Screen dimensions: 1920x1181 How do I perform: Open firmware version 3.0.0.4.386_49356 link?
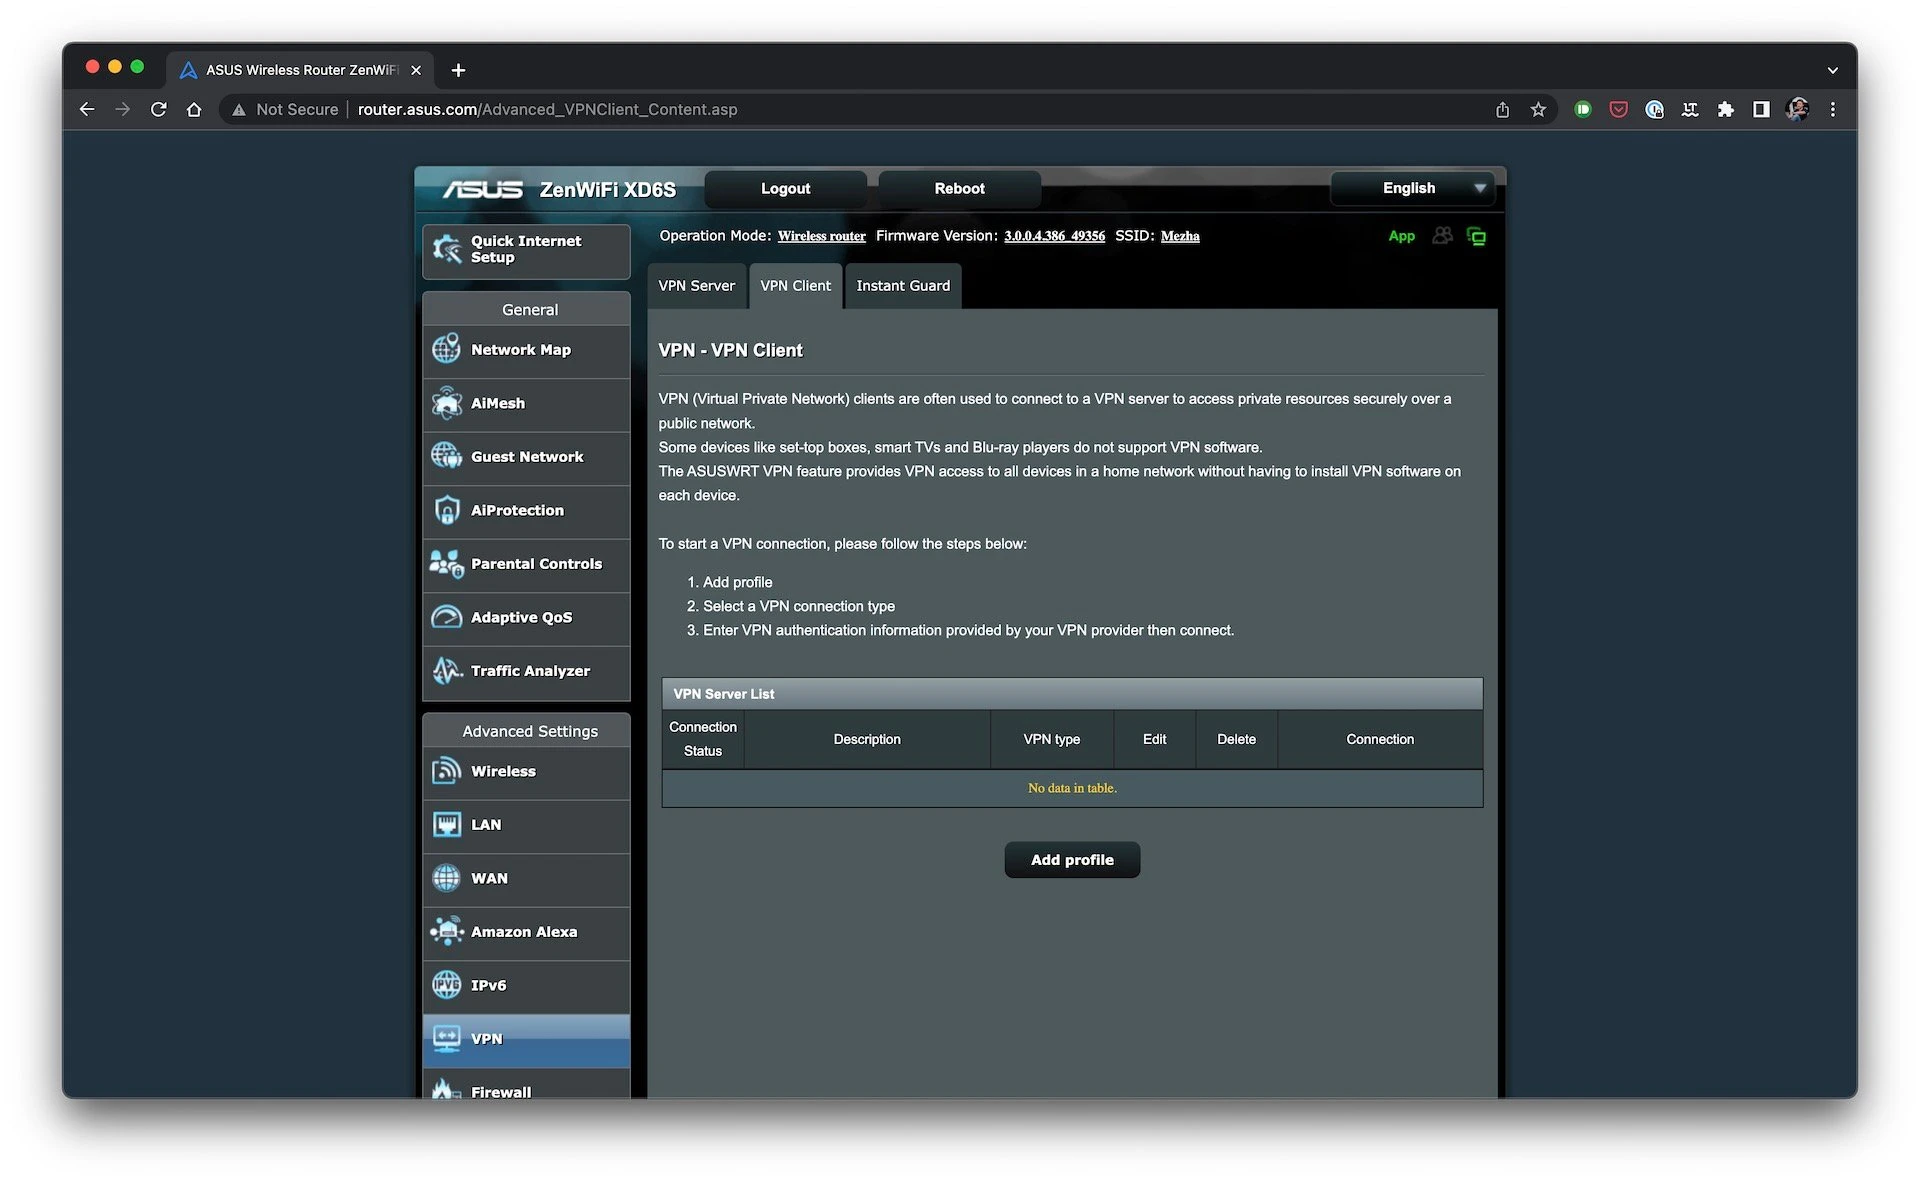coord(1054,237)
